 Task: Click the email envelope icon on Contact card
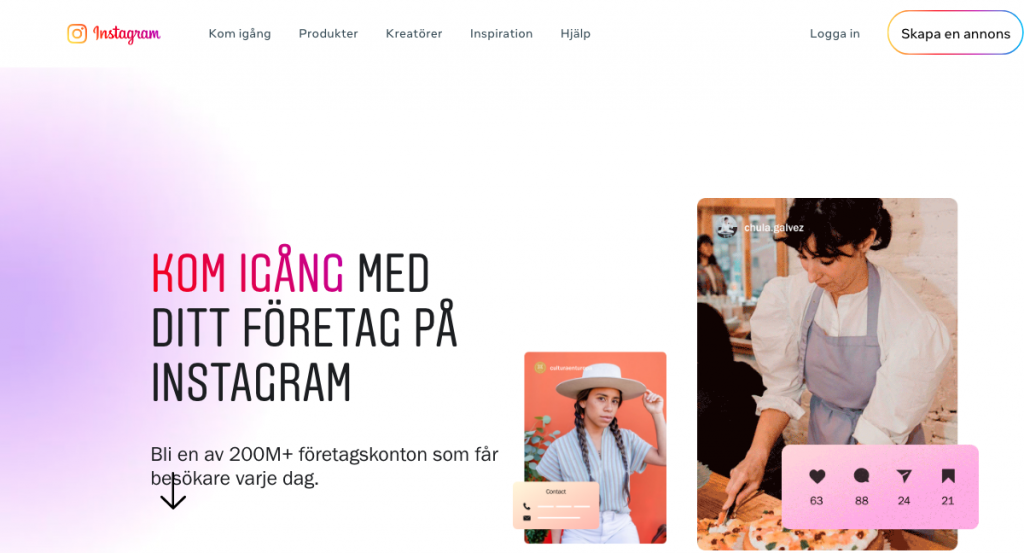click(x=526, y=518)
